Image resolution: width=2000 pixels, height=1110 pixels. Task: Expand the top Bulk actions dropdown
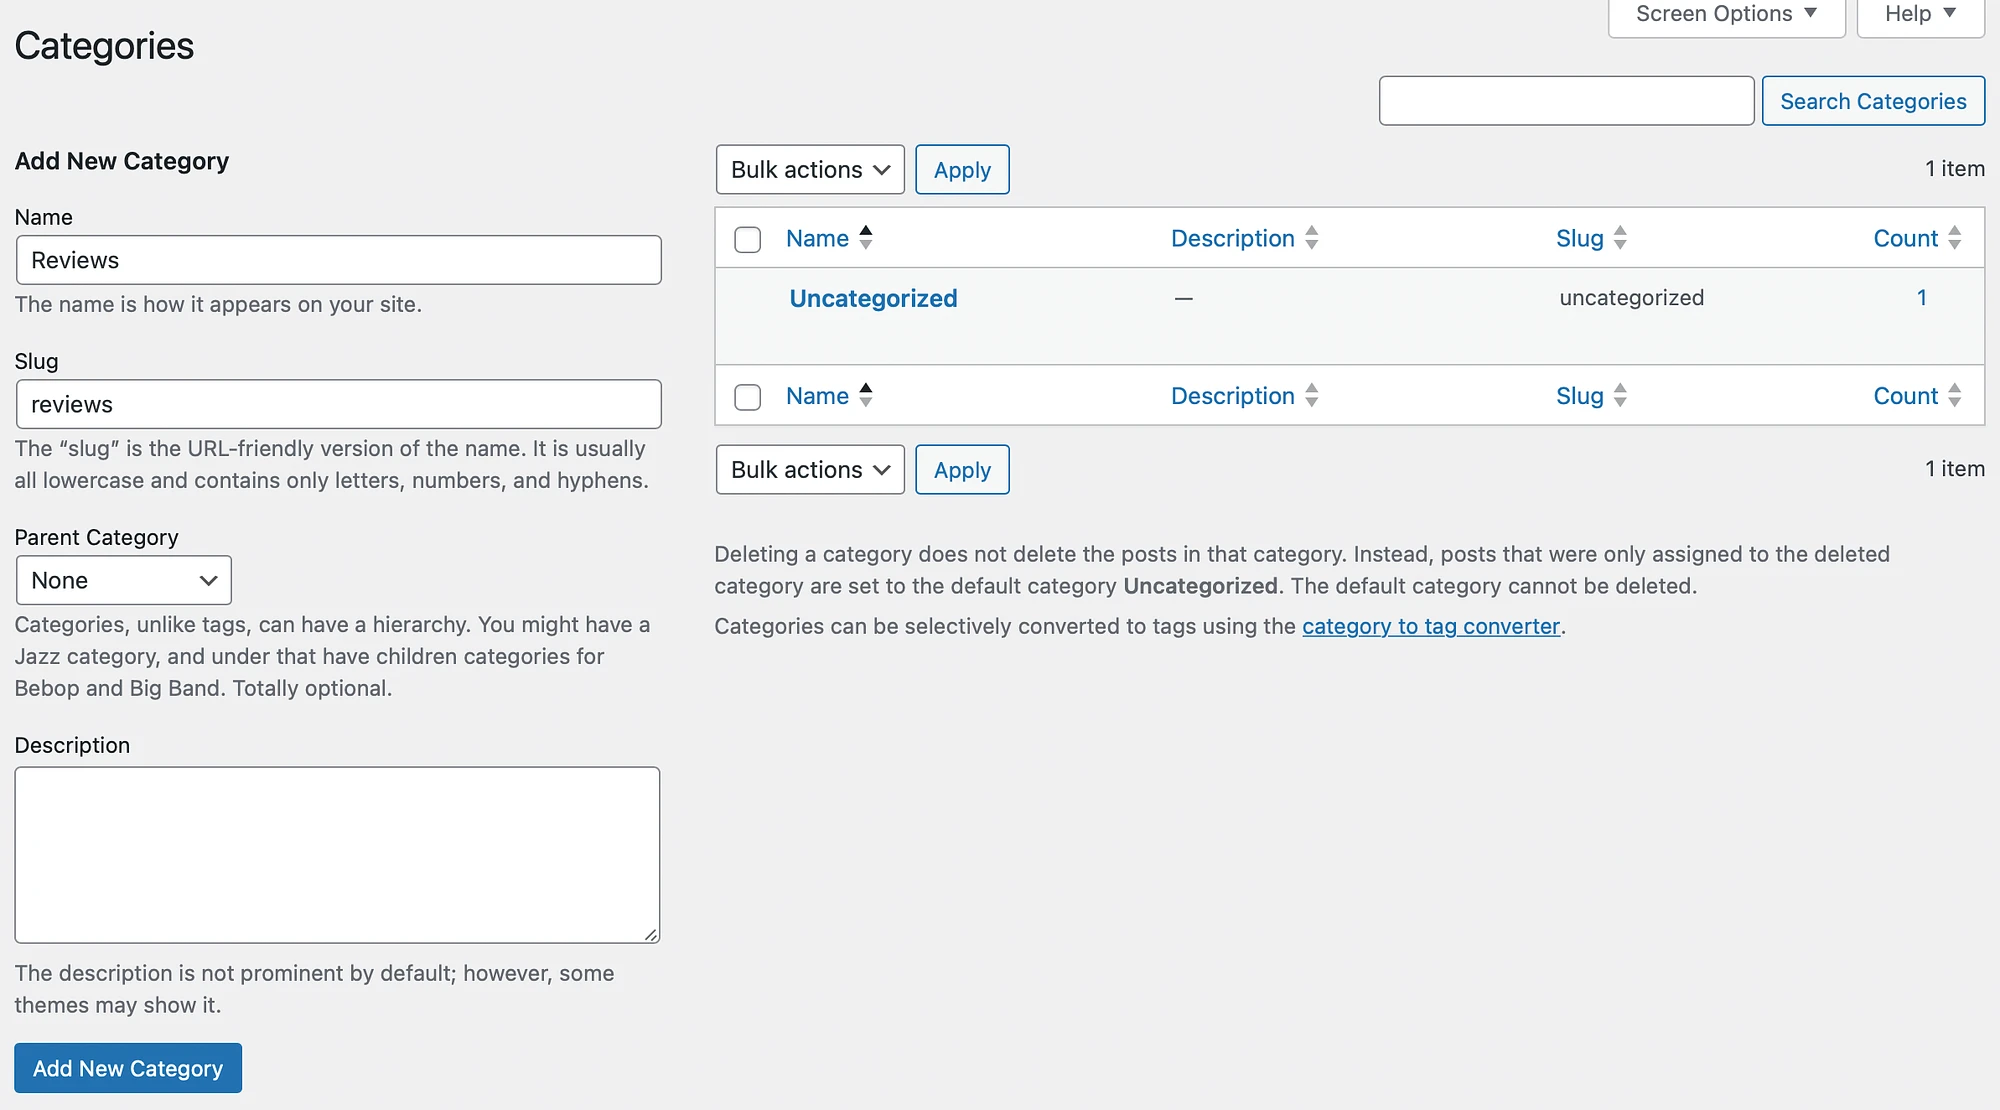click(x=809, y=168)
